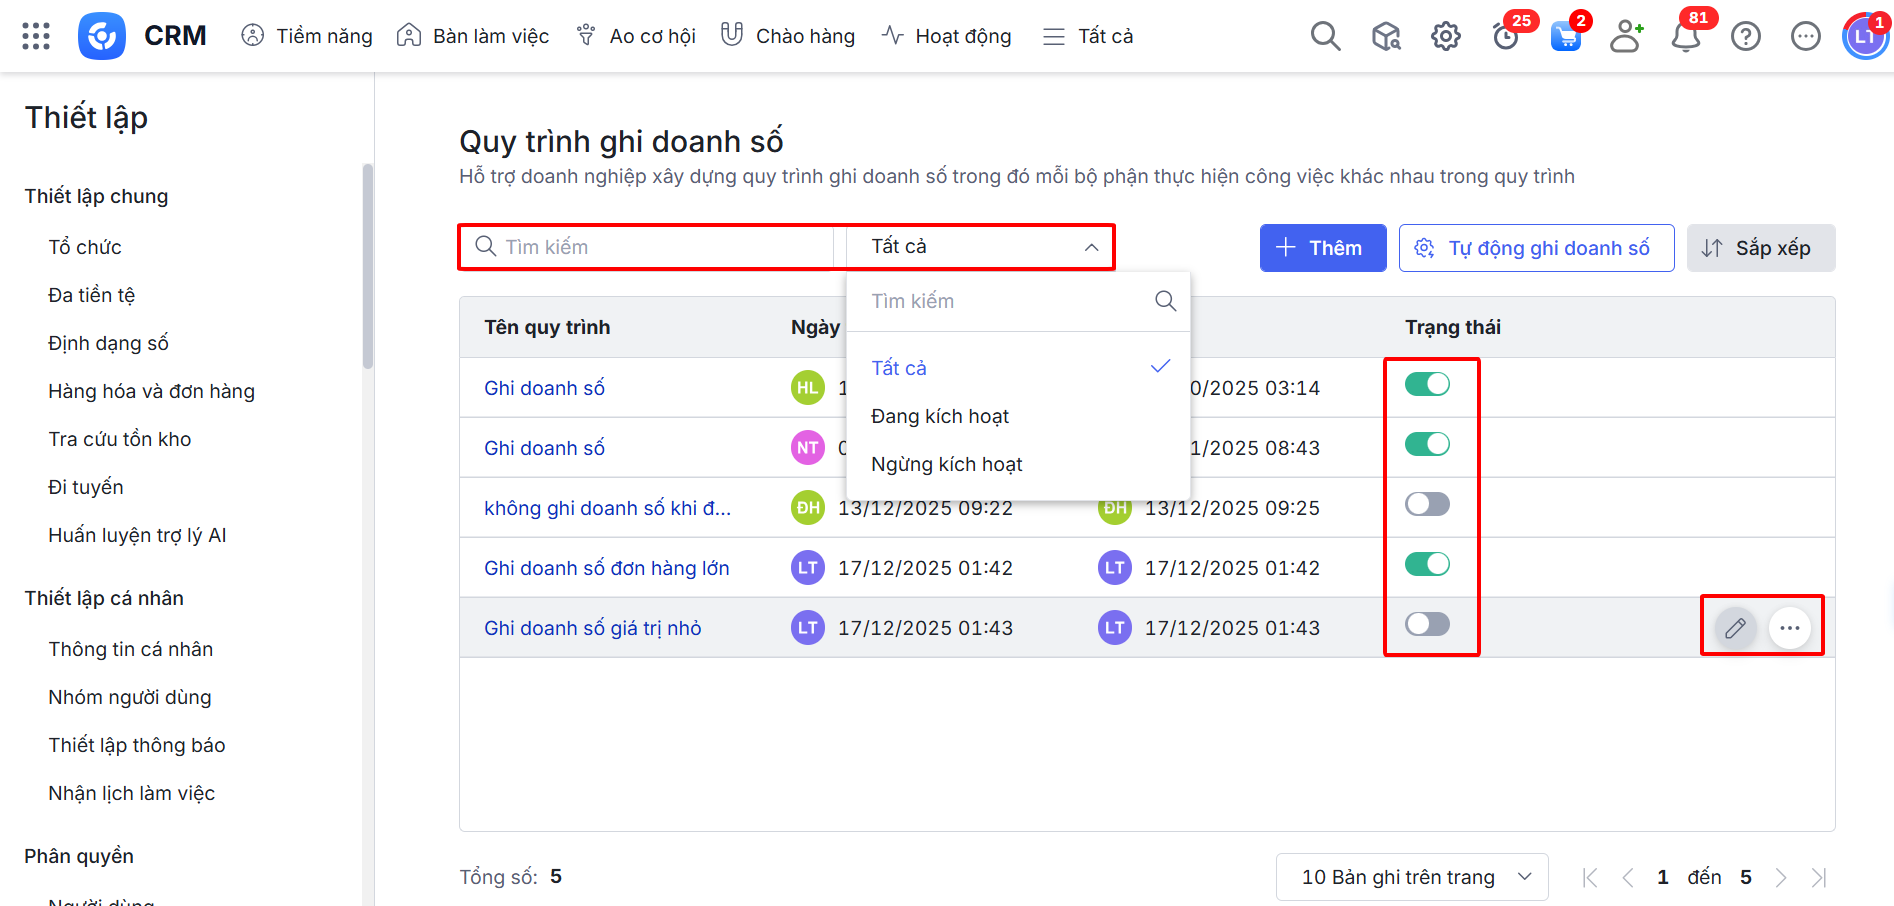This screenshot has height=906, width=1894.
Task: Click the help question mark icon
Action: point(1746,37)
